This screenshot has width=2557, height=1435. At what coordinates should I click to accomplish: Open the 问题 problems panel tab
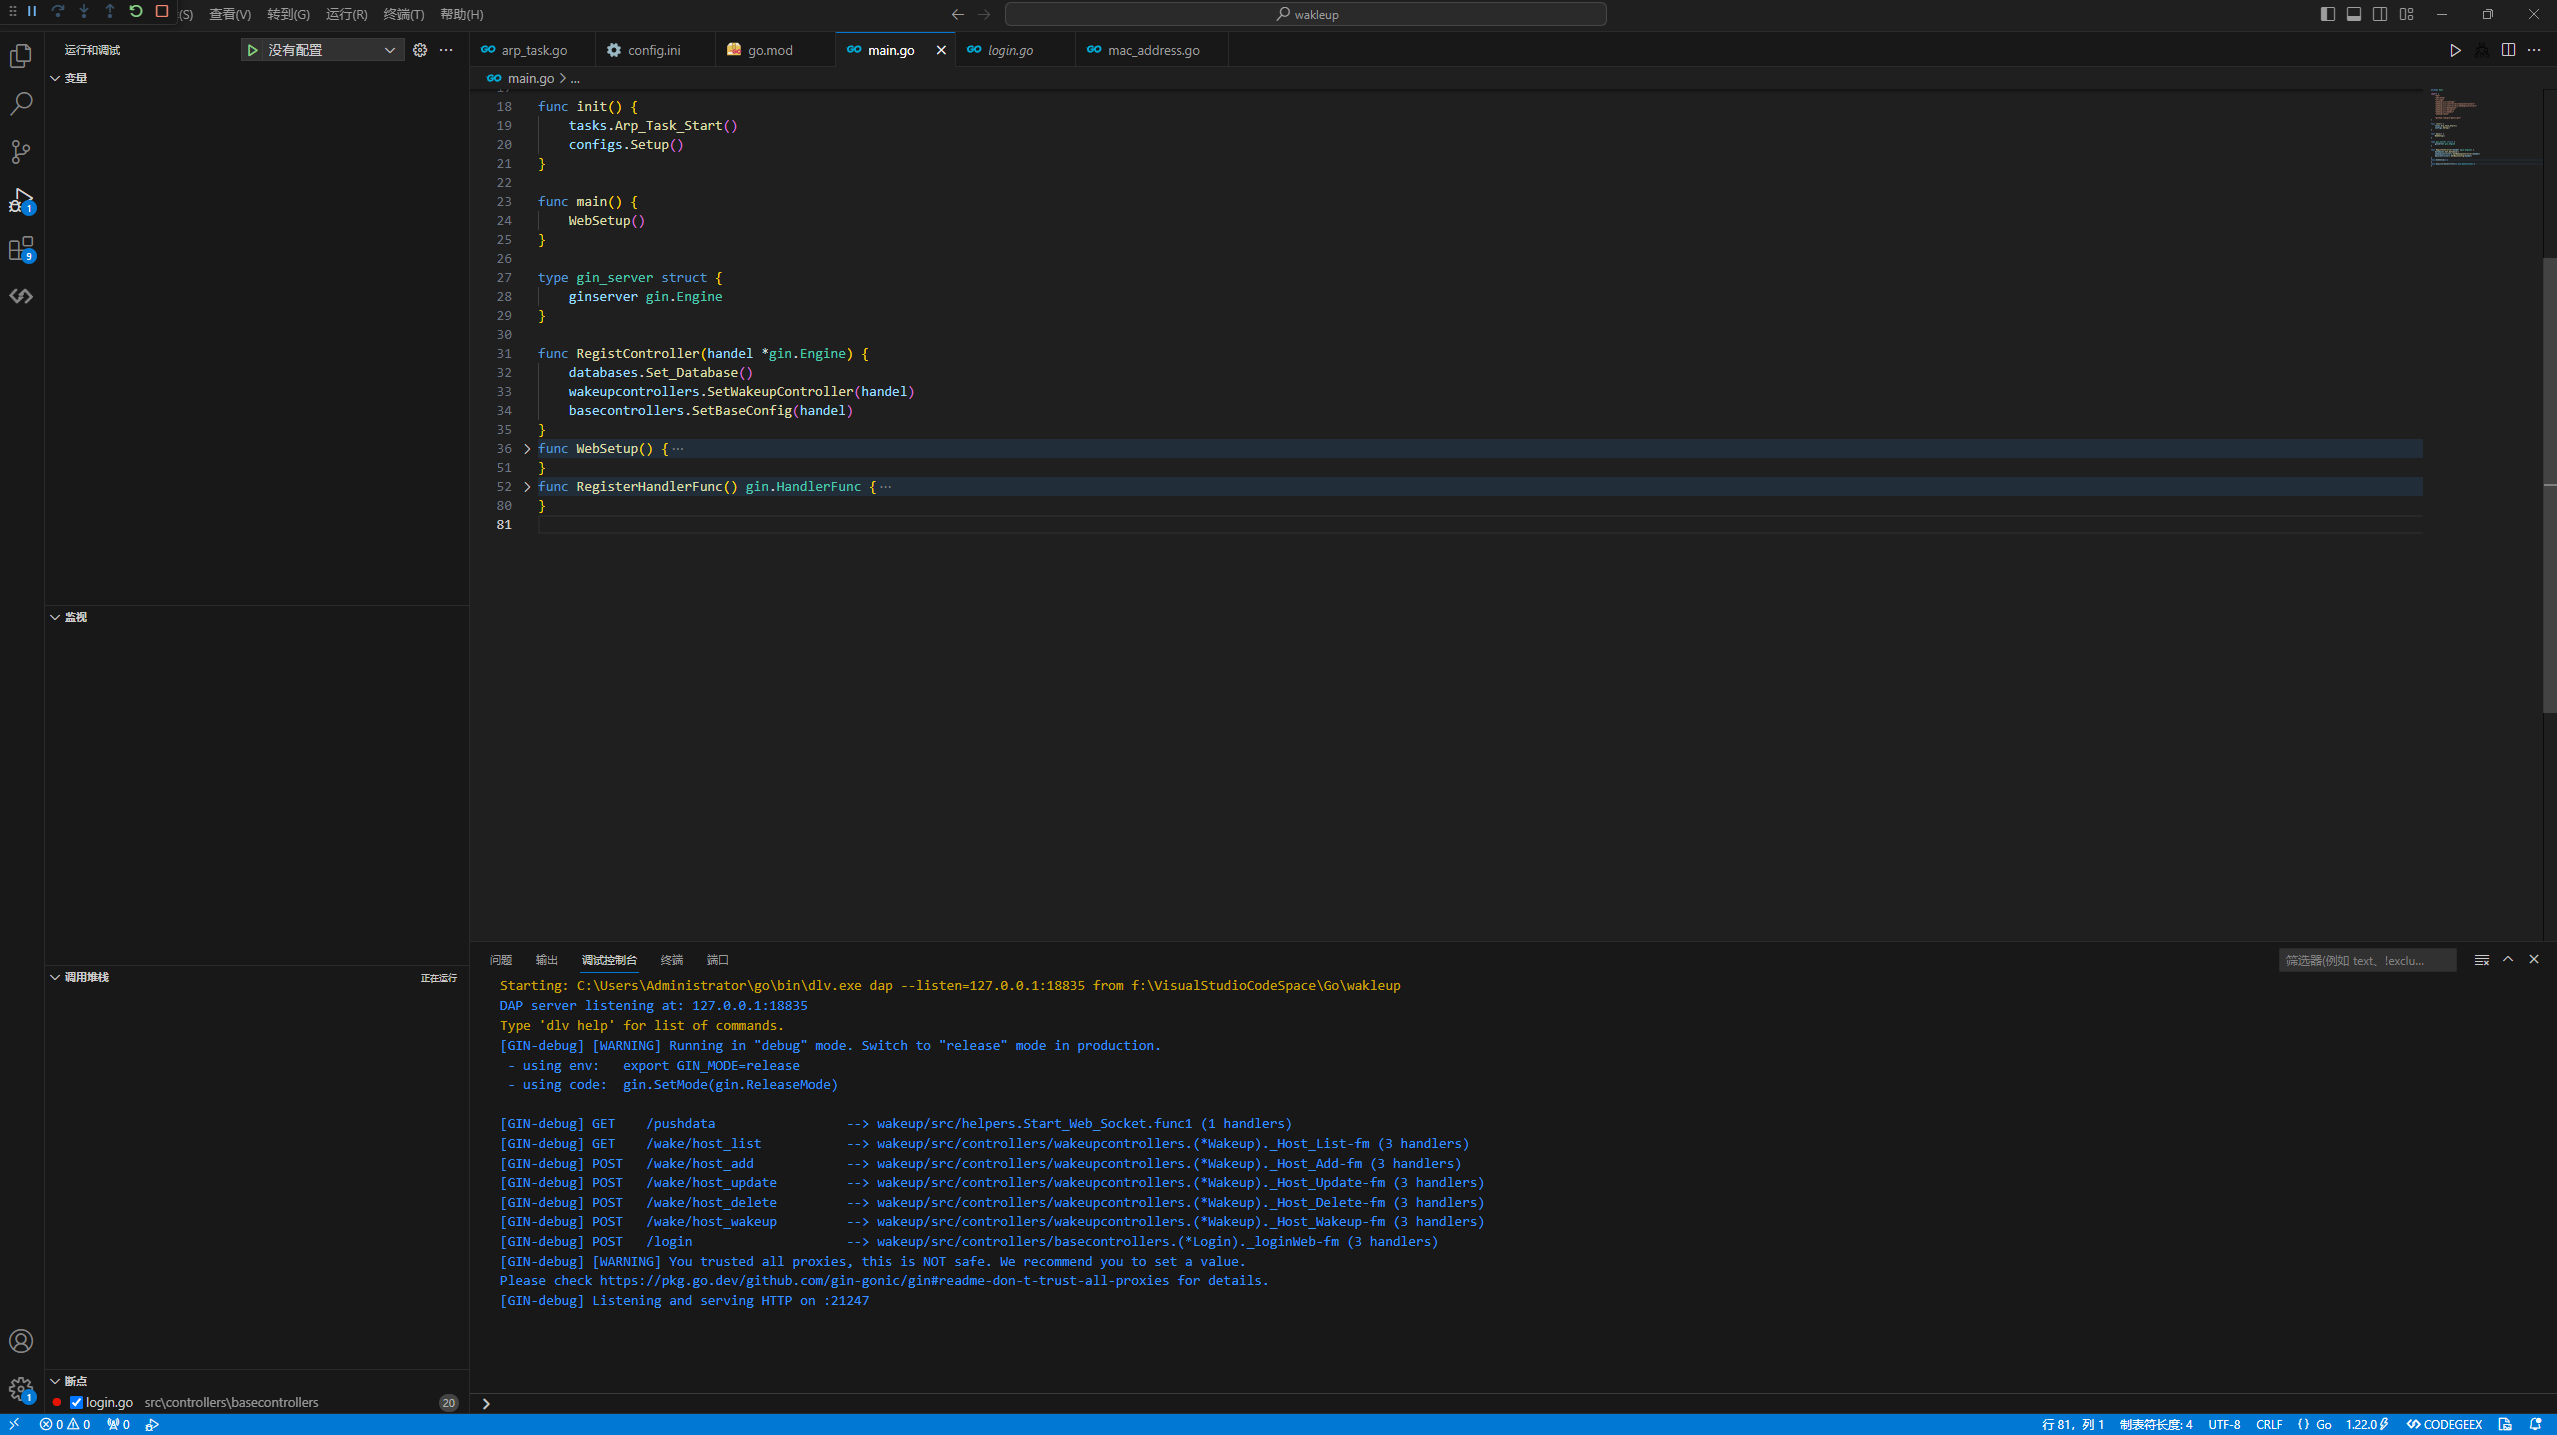pyautogui.click(x=501, y=960)
